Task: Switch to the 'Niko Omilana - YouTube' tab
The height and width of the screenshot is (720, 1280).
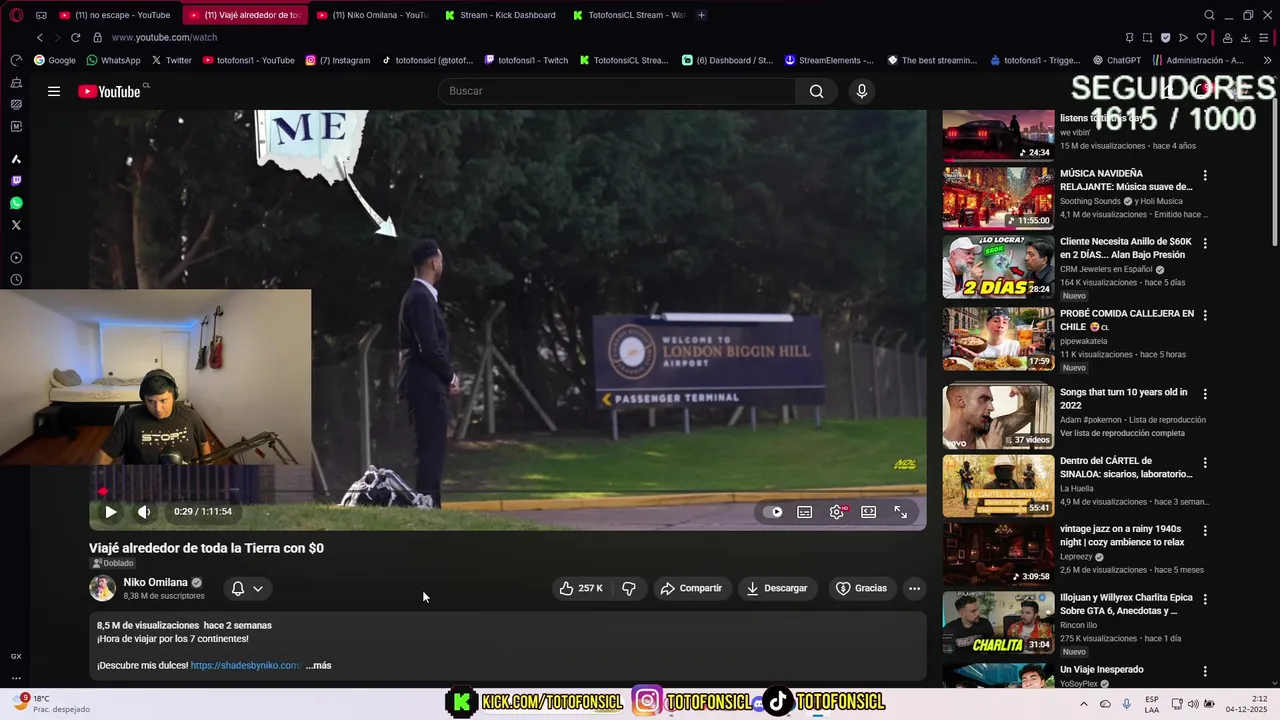Action: (x=373, y=15)
